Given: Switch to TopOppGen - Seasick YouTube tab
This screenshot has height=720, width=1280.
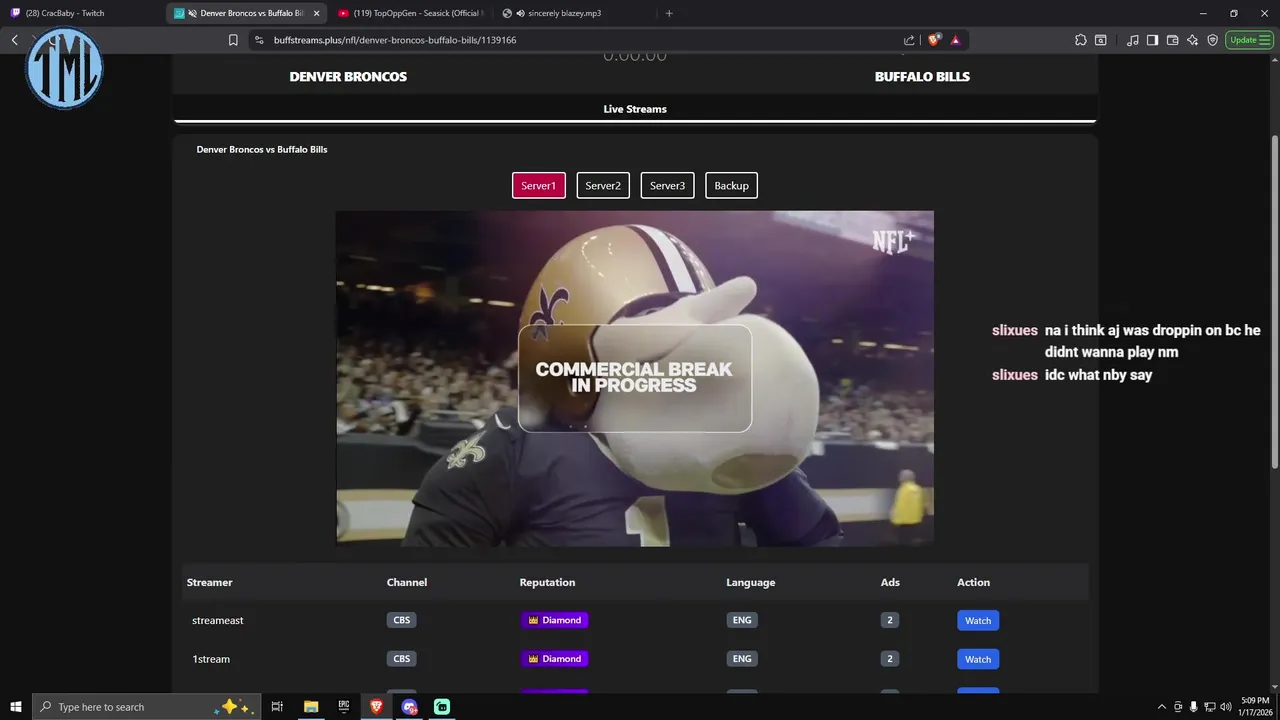Looking at the screenshot, I should point(411,13).
